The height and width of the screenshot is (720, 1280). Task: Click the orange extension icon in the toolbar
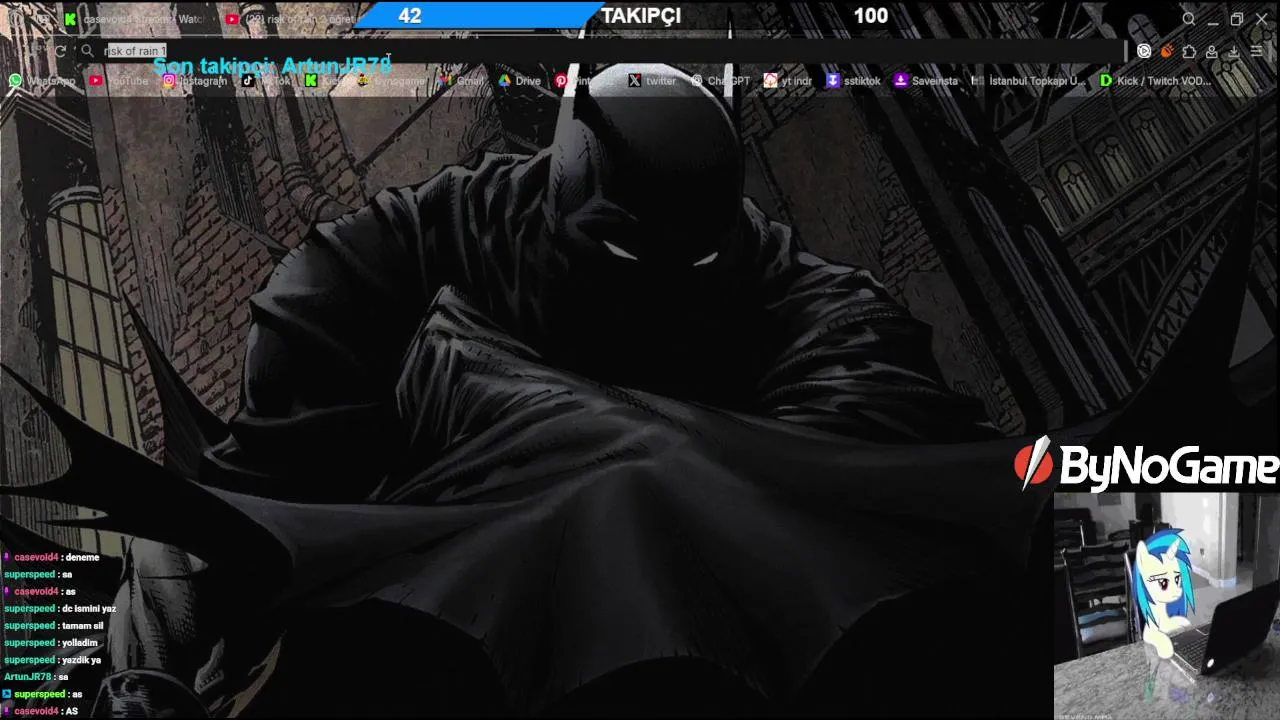[1167, 51]
